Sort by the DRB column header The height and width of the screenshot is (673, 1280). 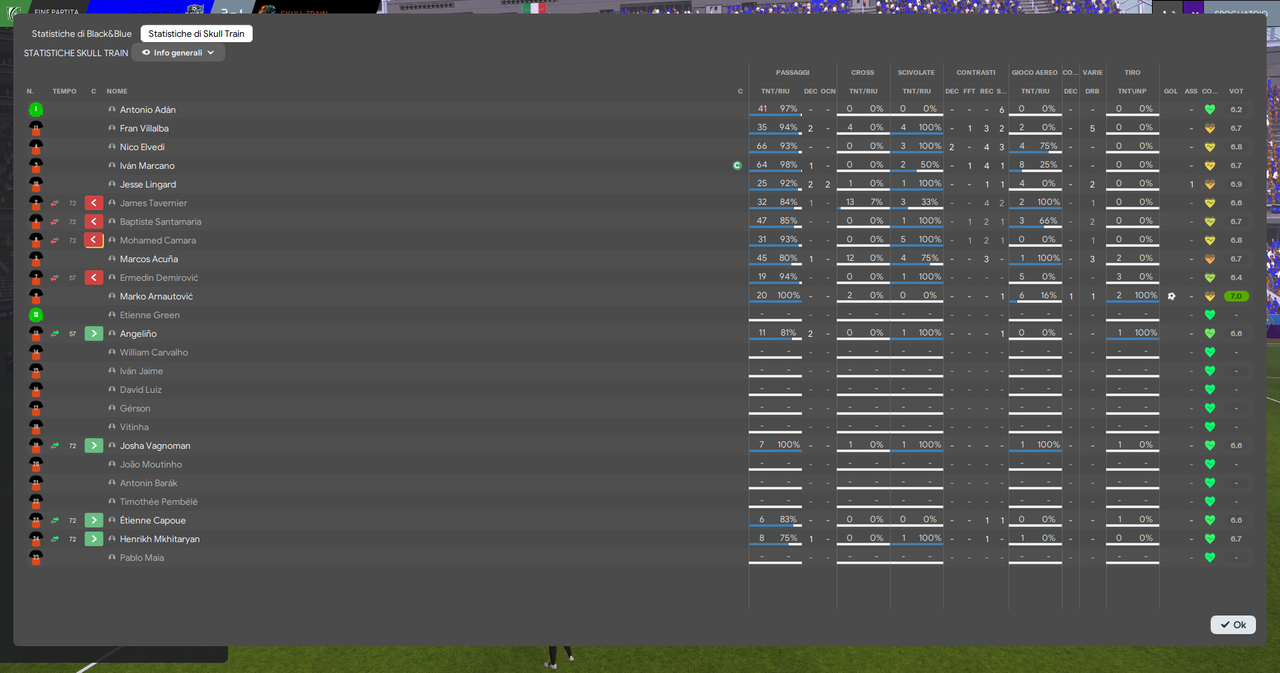coord(1092,91)
